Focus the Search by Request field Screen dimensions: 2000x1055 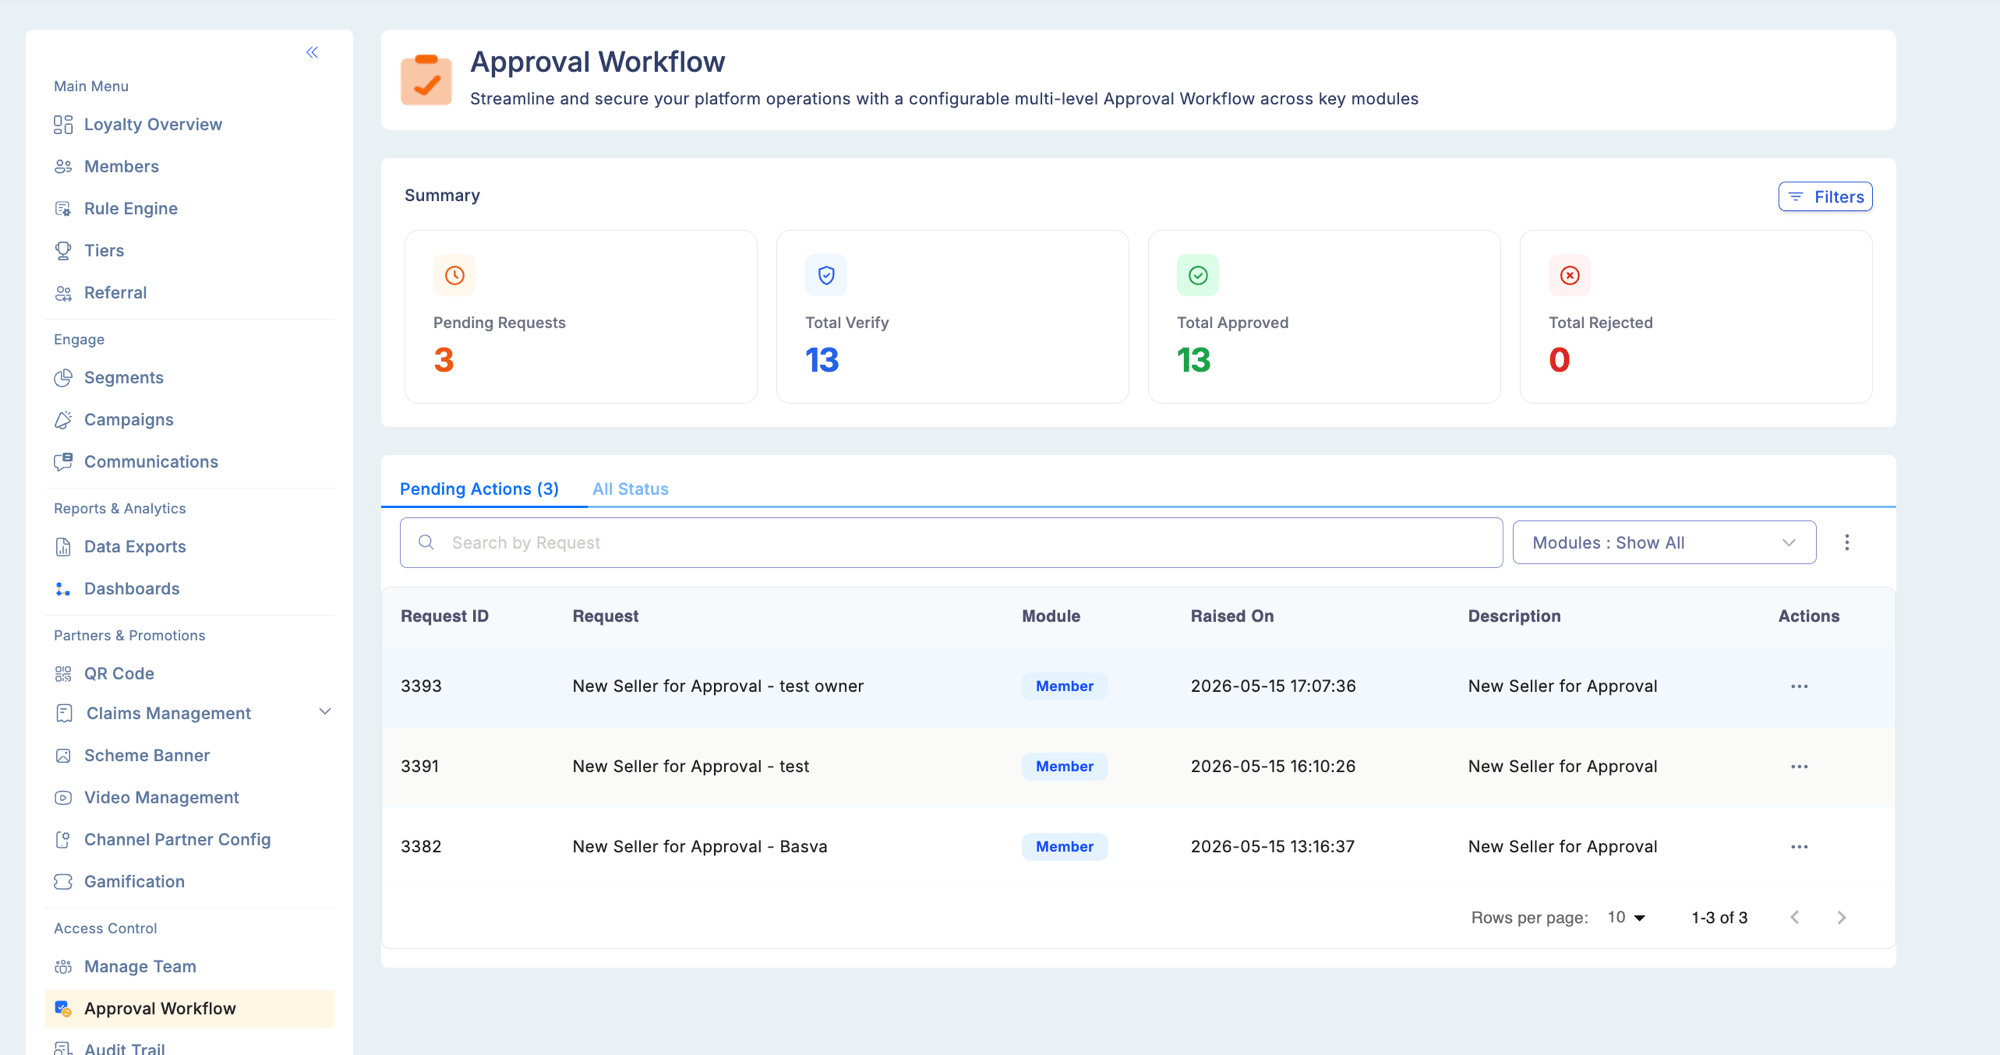pyautogui.click(x=951, y=542)
